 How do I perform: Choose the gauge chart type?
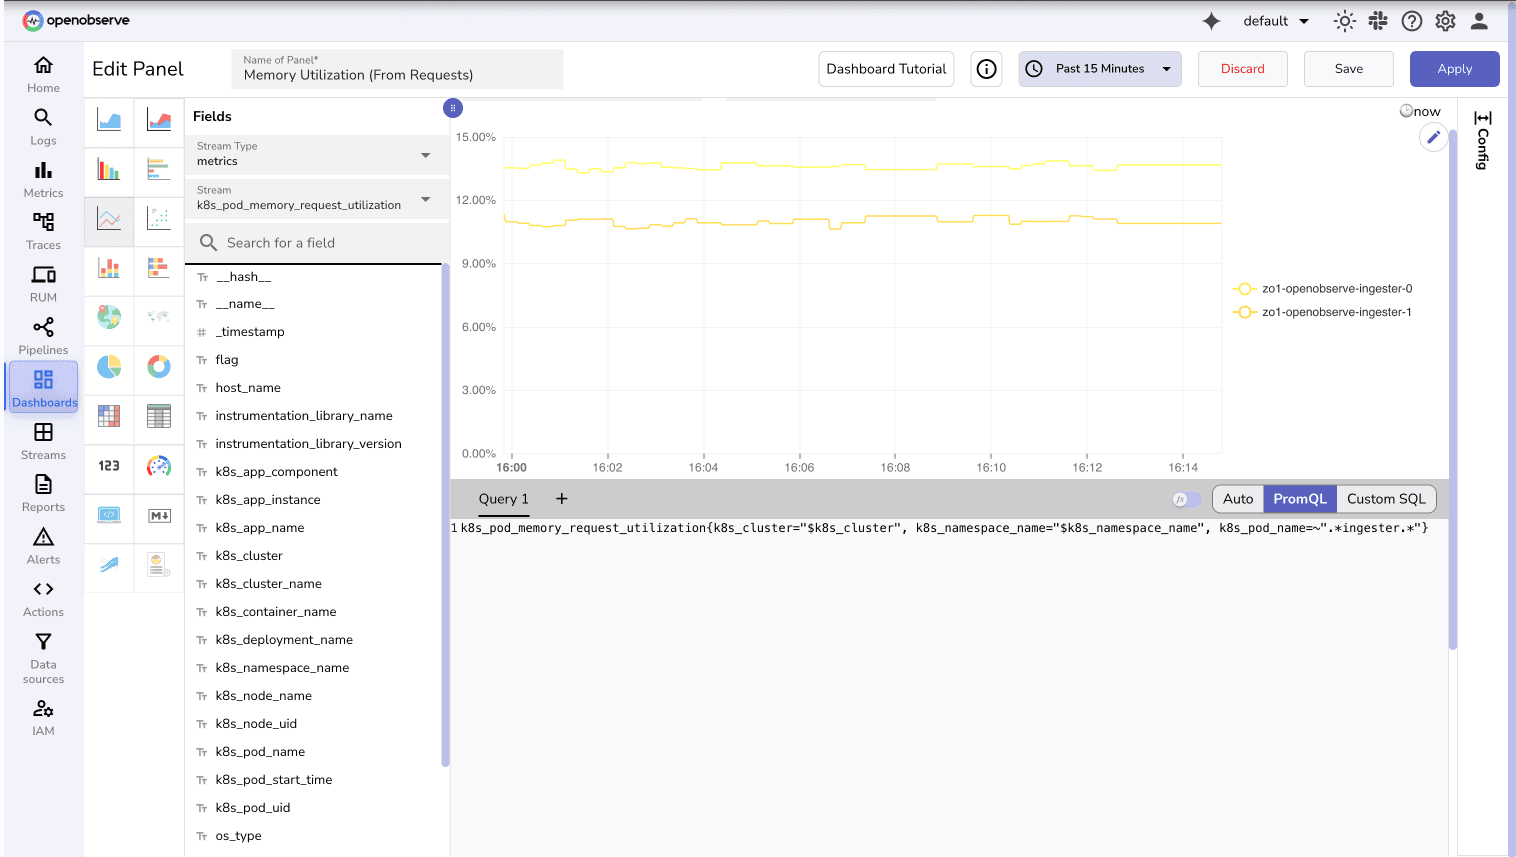(x=158, y=466)
